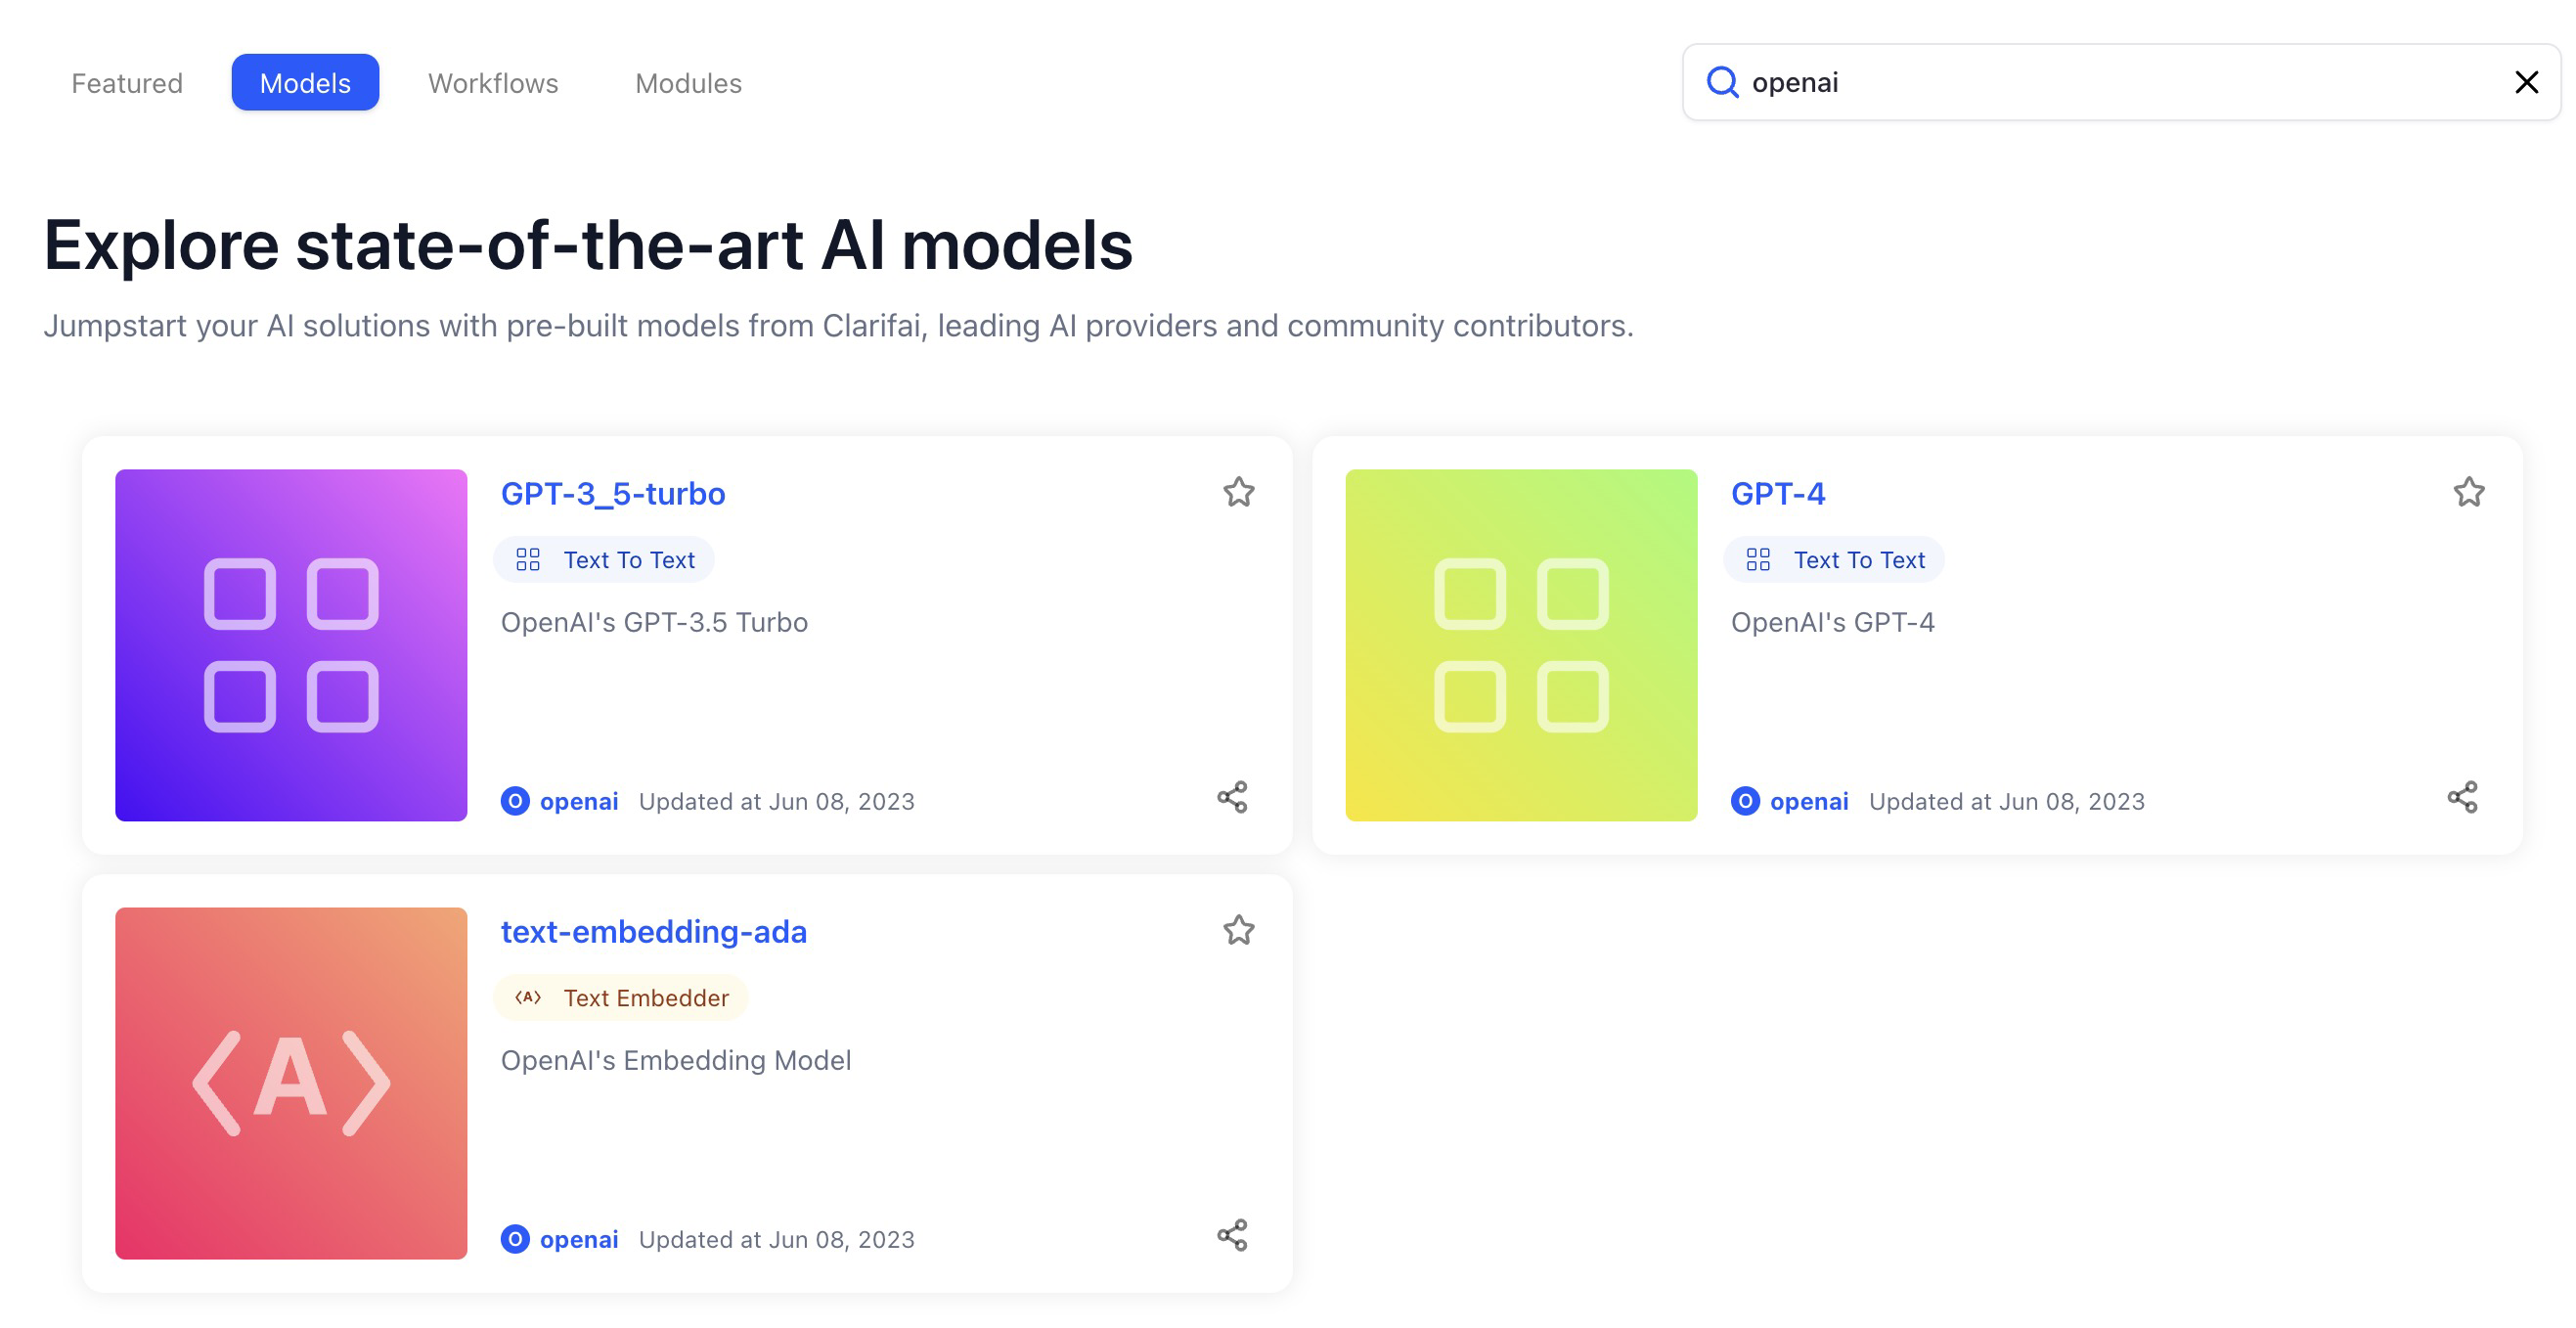
Task: Click openai avatar on GPT-4 card
Action: [1745, 801]
